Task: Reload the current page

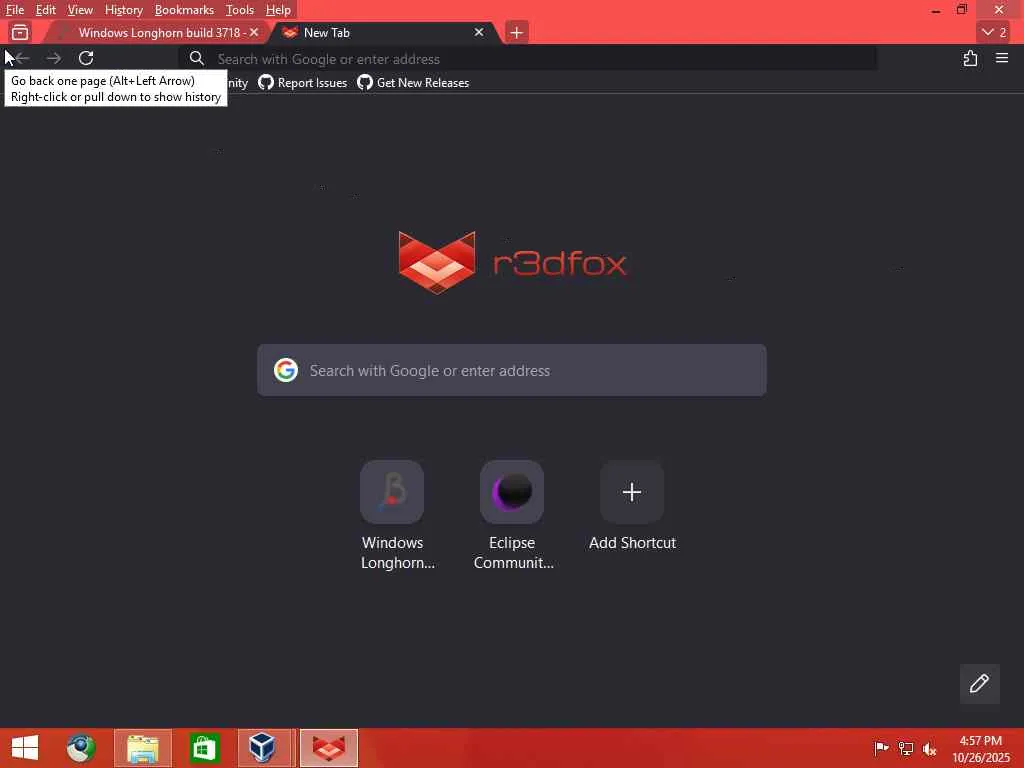Action: pyautogui.click(x=86, y=58)
